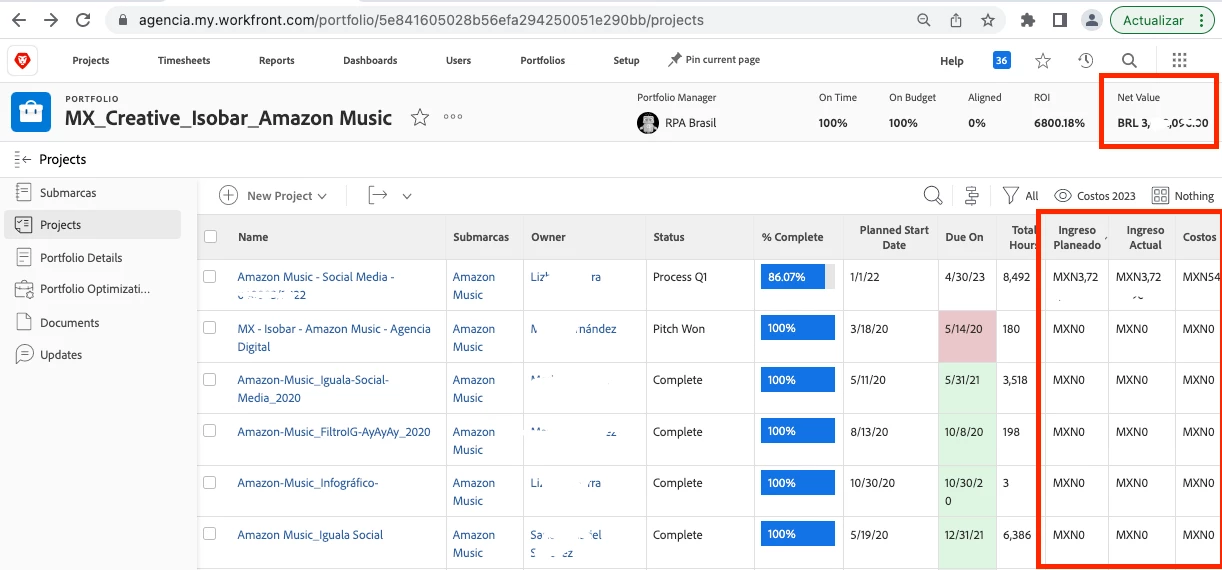Screen dimensions: 1222x570
Task: Open Costos 2023 view dropdown
Action: click(1095, 195)
